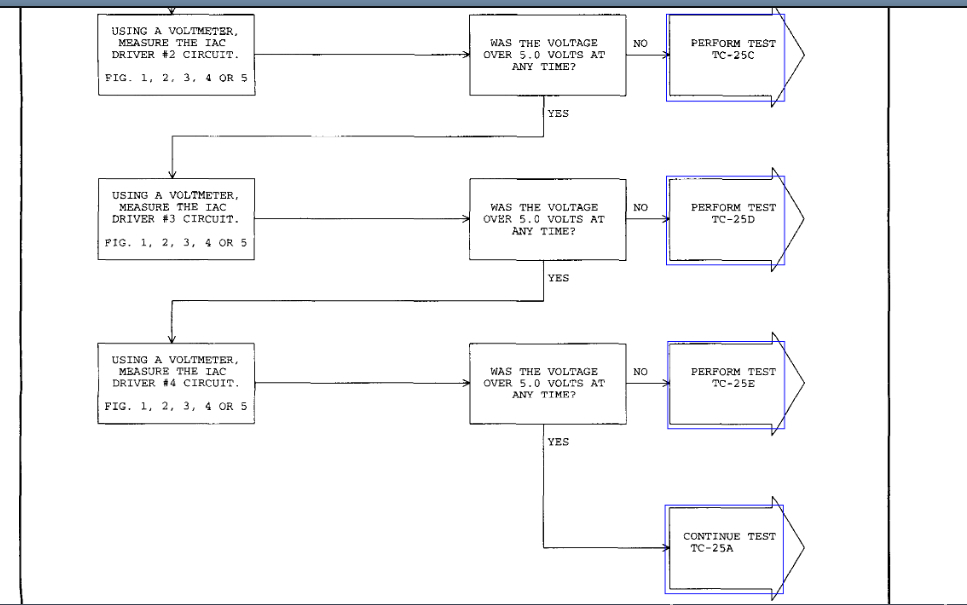967x605 pixels.
Task: Click the voltage question box beside DRIVER #2
Action: [x=548, y=56]
